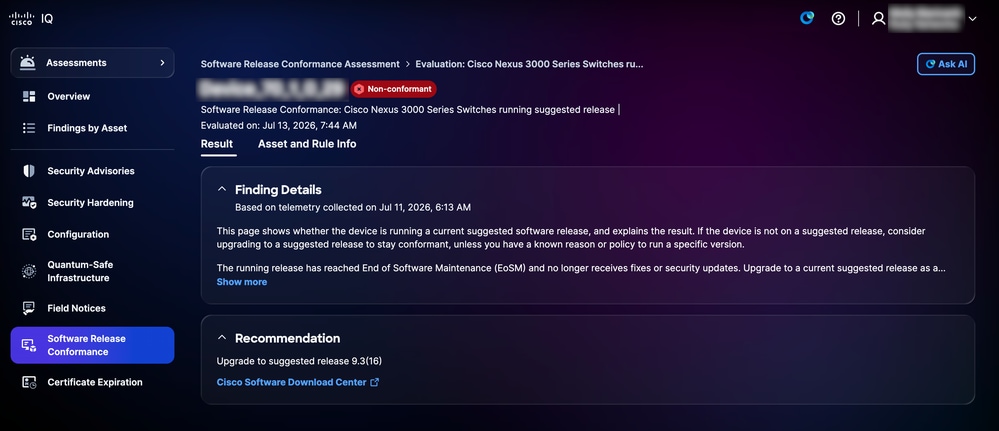Click the Assessments alarm icon
This screenshot has height=431, width=999.
point(28,62)
